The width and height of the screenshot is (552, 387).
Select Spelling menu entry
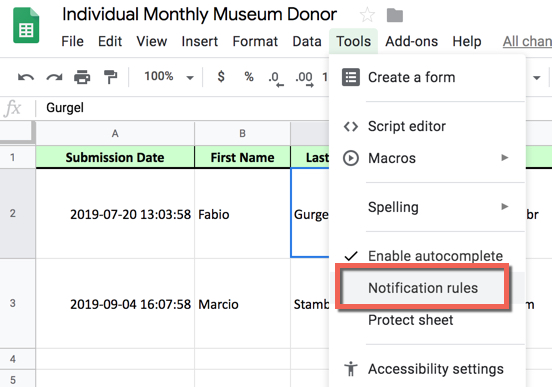427,207
